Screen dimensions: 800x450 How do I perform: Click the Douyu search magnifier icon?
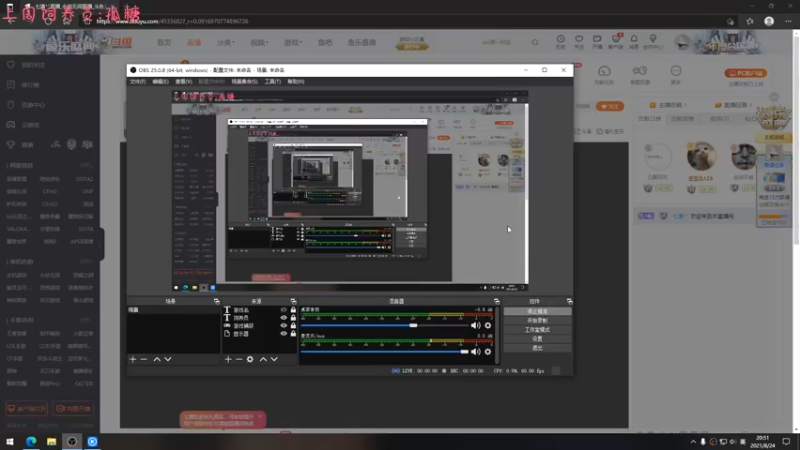click(x=535, y=42)
